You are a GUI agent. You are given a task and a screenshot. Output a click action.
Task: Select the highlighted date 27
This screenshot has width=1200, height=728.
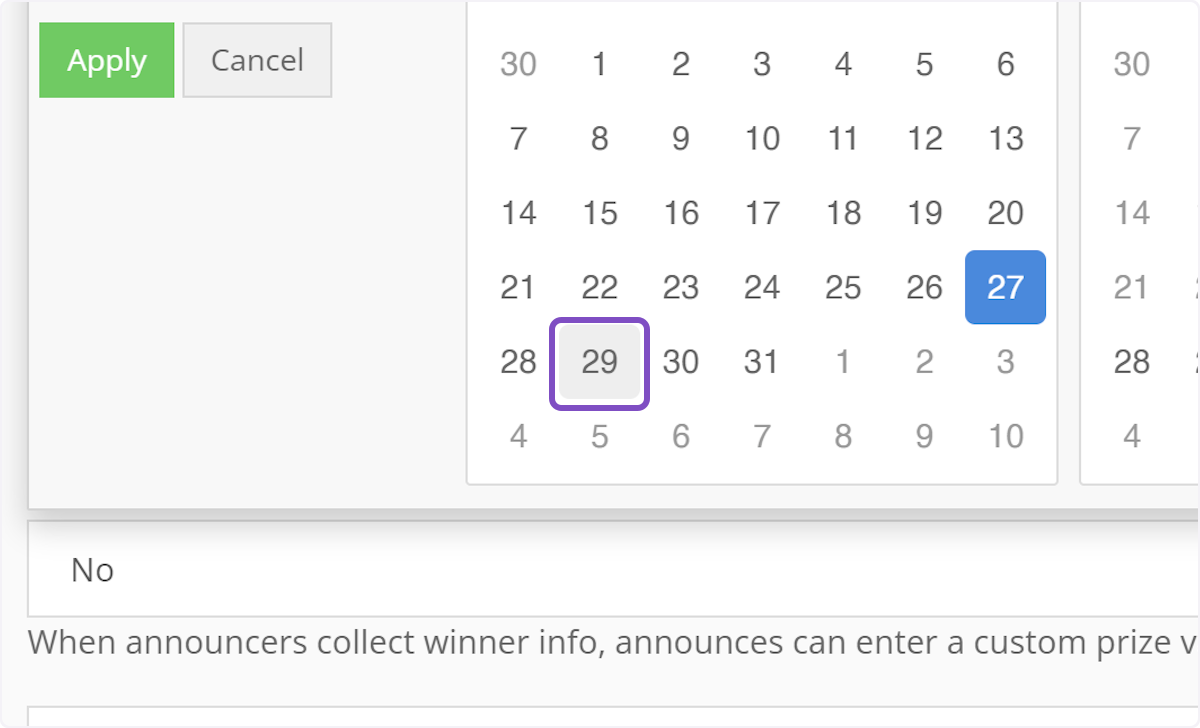click(1005, 287)
